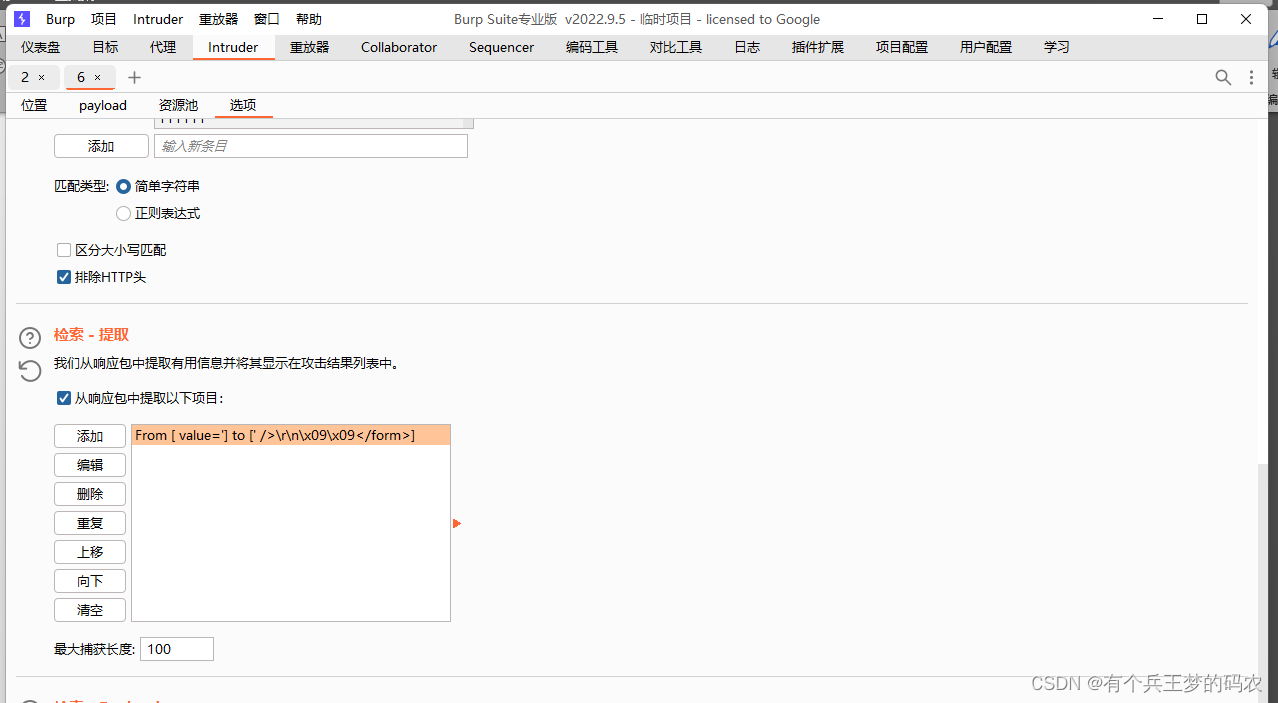Click the 重复 button
The height and width of the screenshot is (703, 1278).
coord(89,522)
